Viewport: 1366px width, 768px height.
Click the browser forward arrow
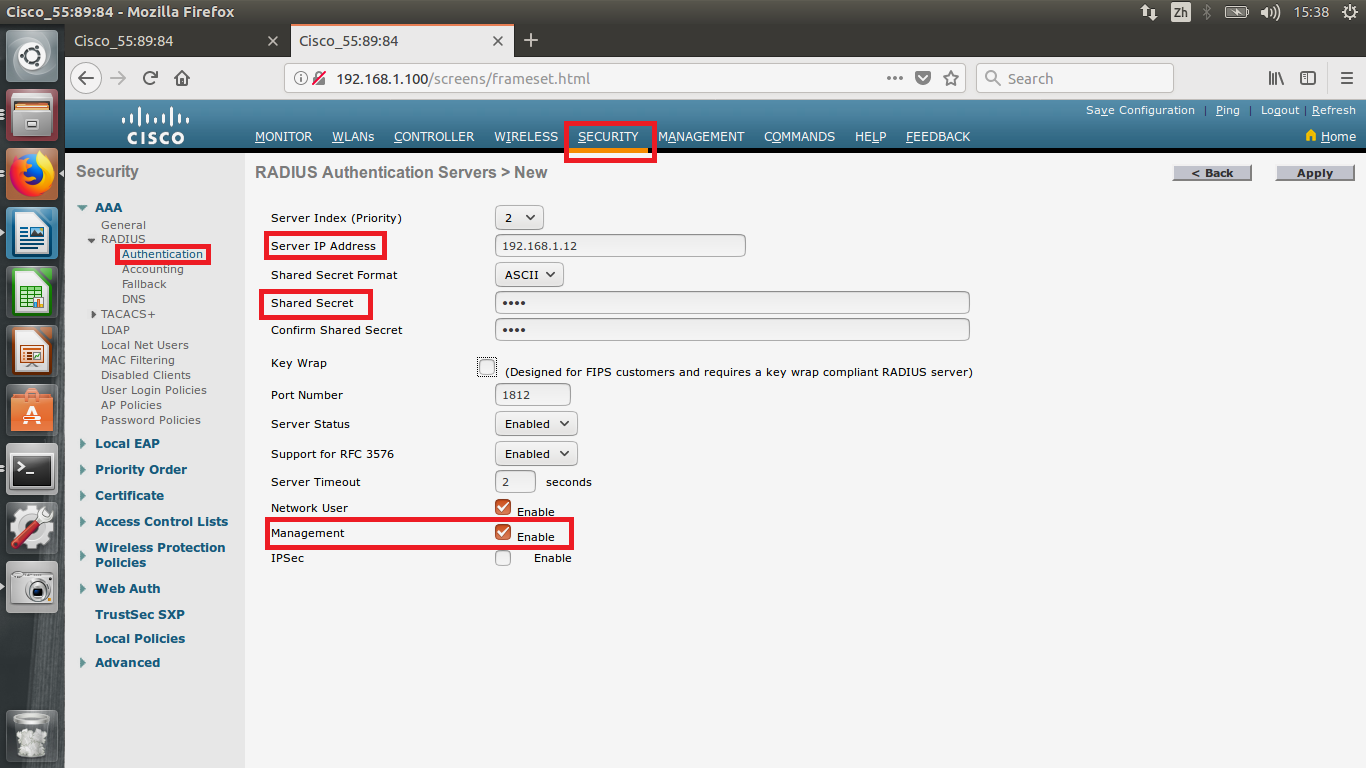(118, 78)
